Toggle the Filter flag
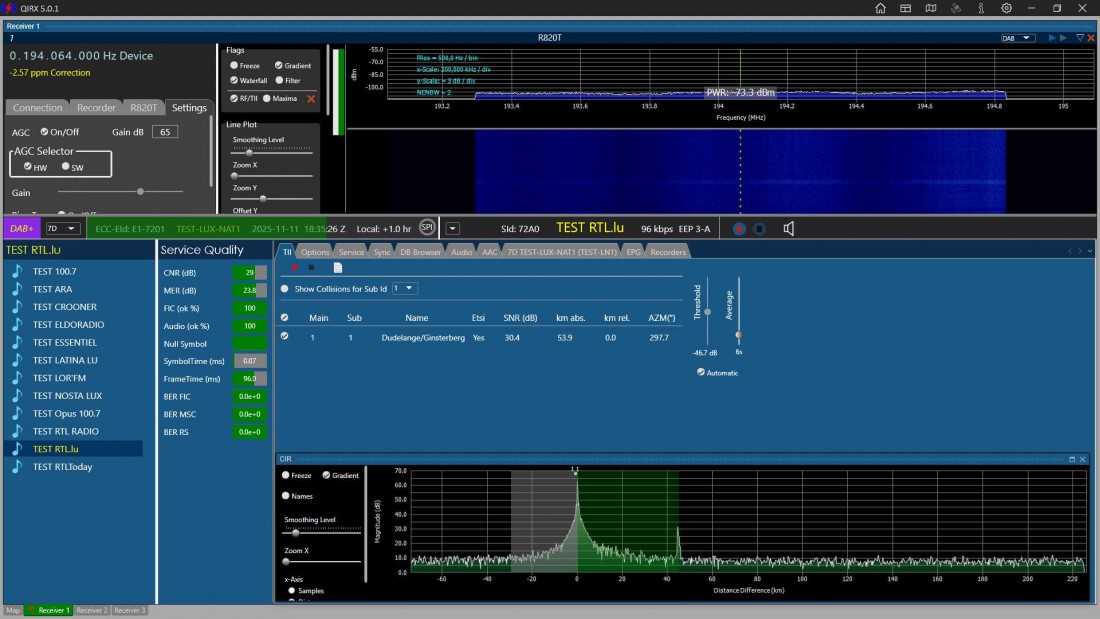Image resolution: width=1100 pixels, height=619 pixels. [x=279, y=80]
